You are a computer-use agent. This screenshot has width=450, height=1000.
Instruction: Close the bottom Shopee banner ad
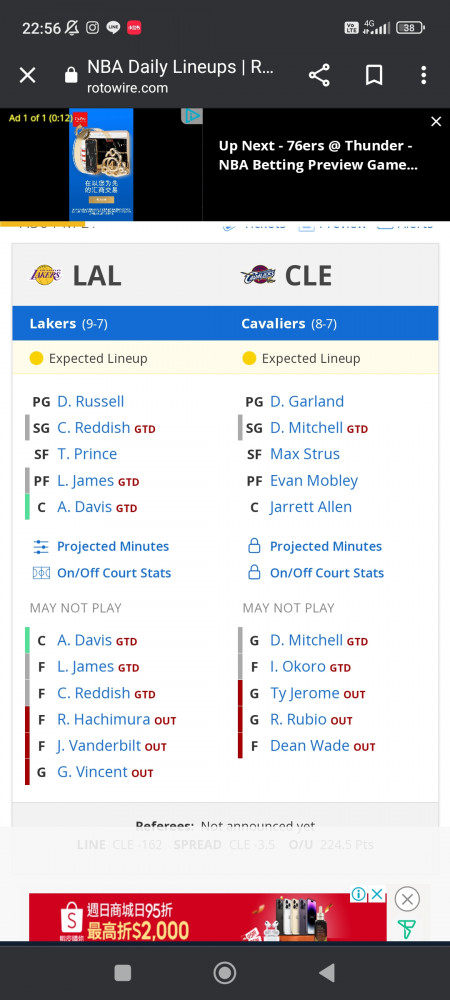click(x=407, y=900)
